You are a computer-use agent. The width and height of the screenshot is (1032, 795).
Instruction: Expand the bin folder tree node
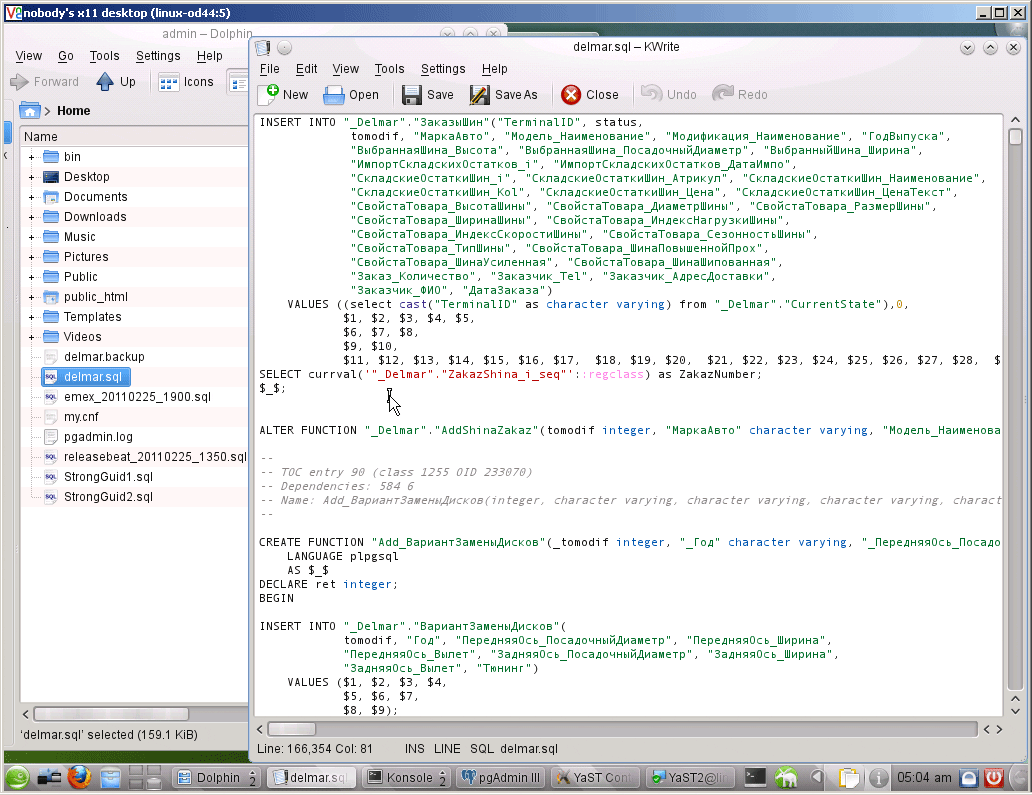pos(32,157)
